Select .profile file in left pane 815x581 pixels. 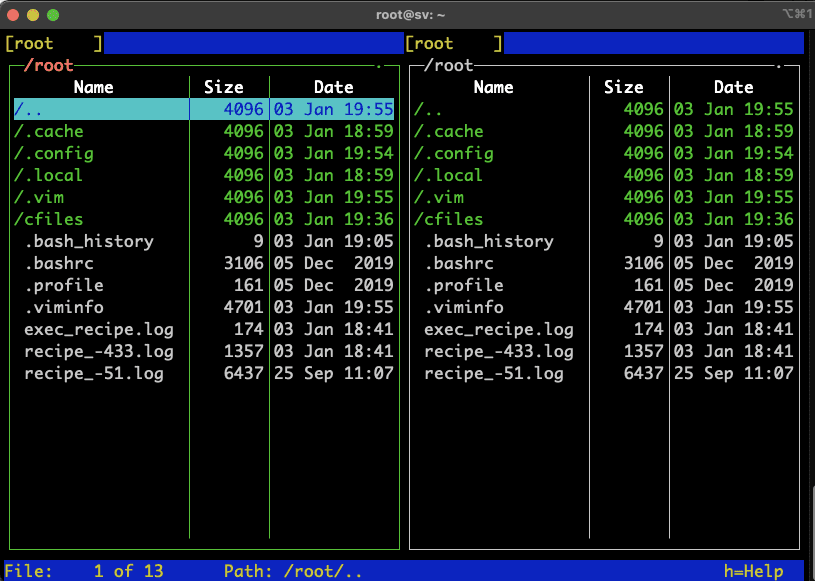pyautogui.click(x=204, y=285)
